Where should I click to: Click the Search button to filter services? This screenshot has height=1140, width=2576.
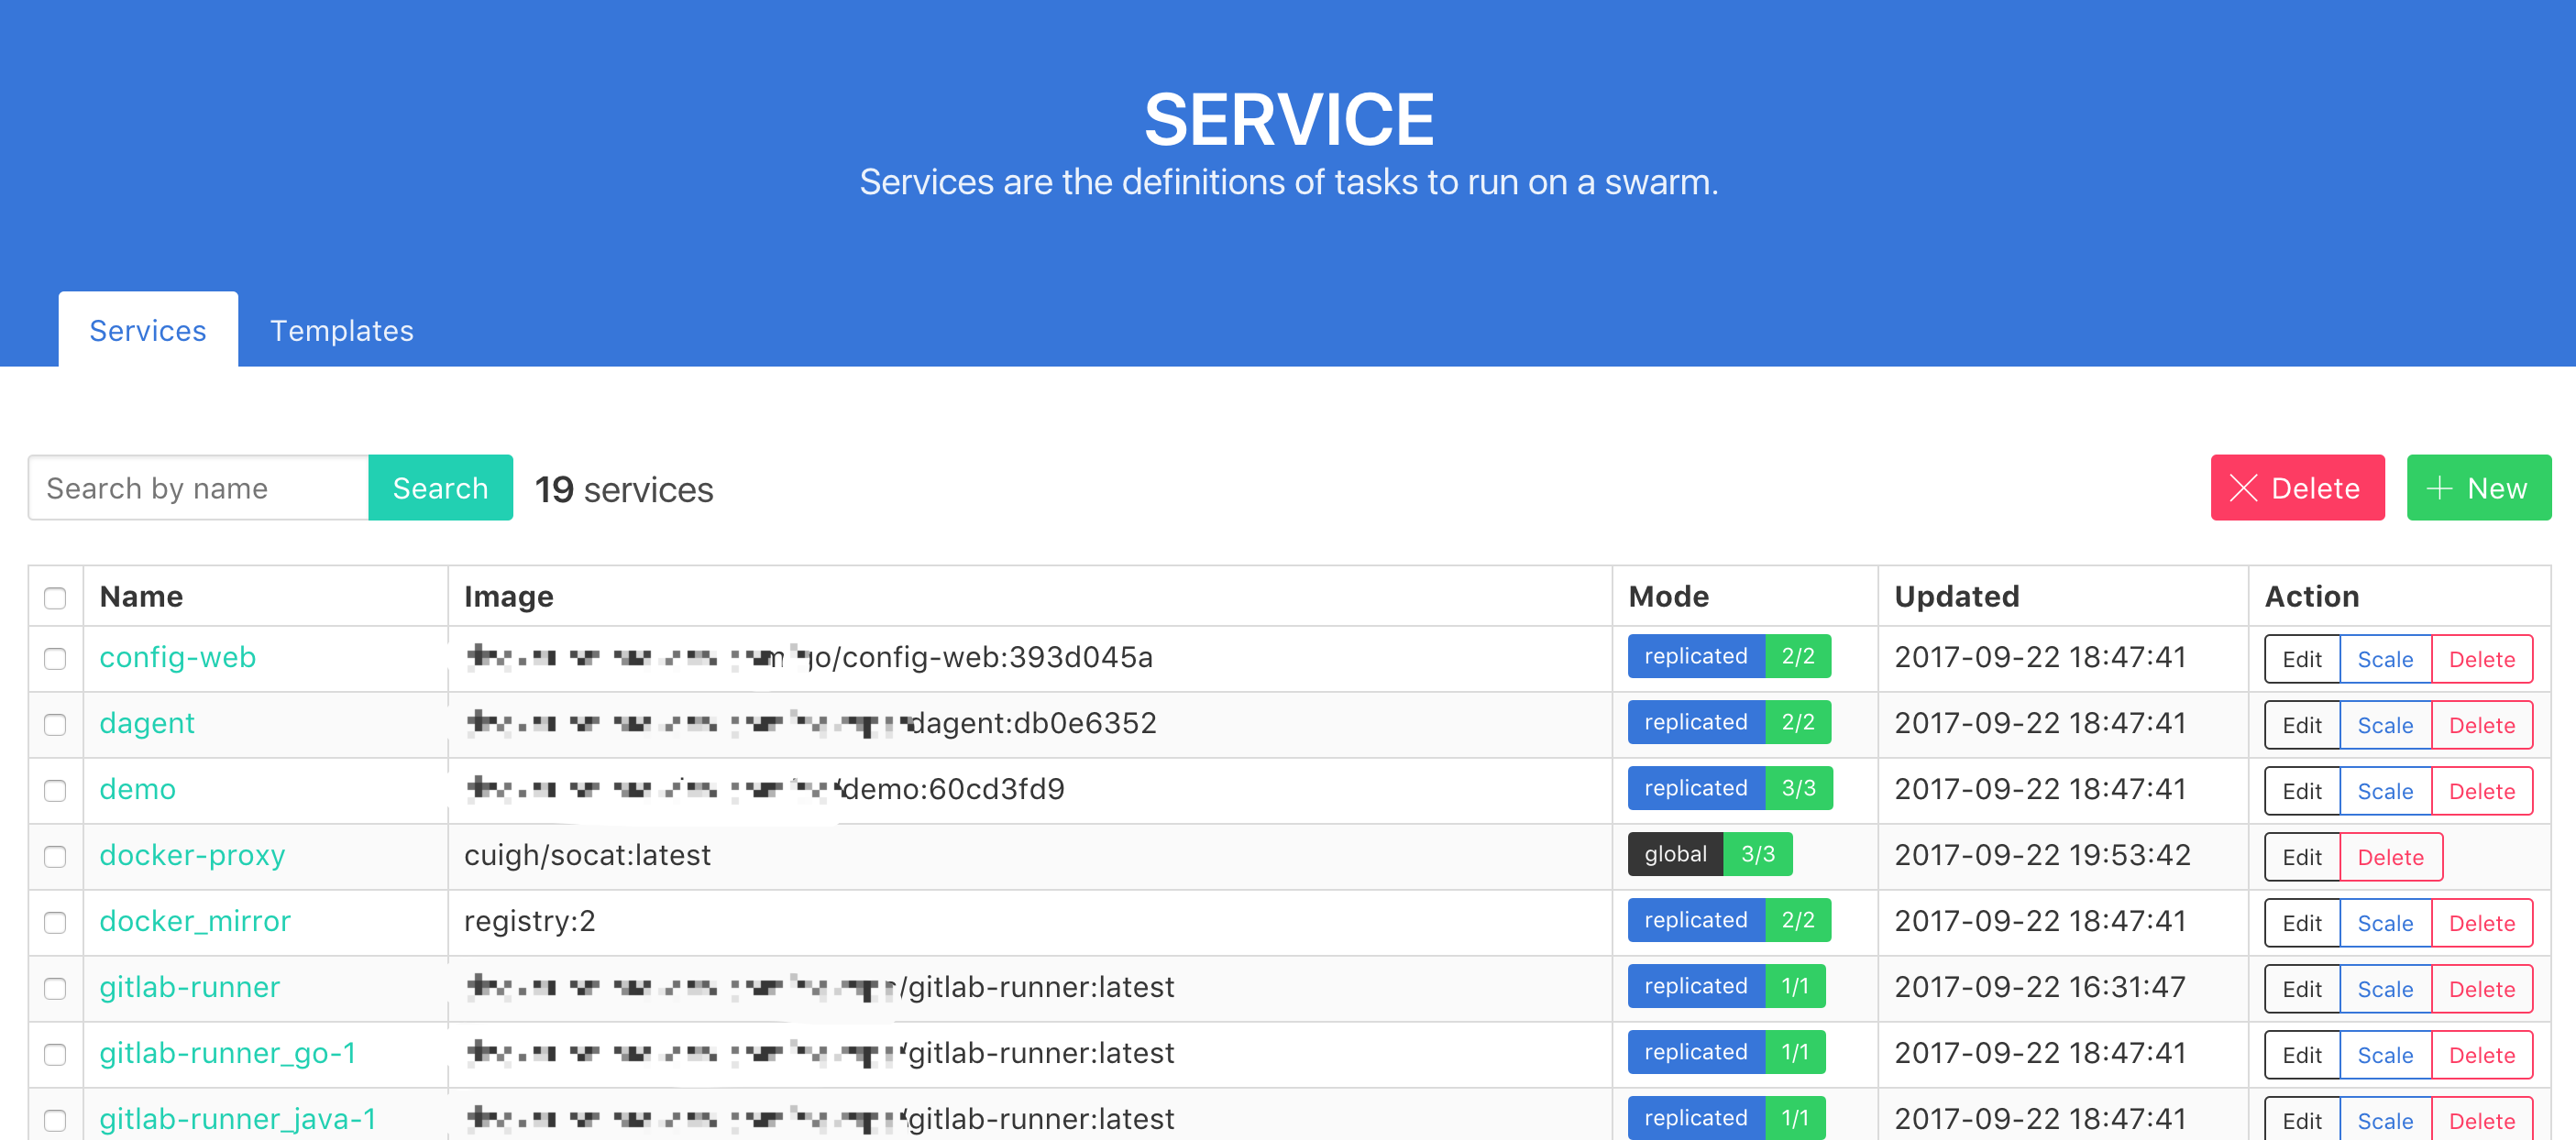tap(440, 488)
